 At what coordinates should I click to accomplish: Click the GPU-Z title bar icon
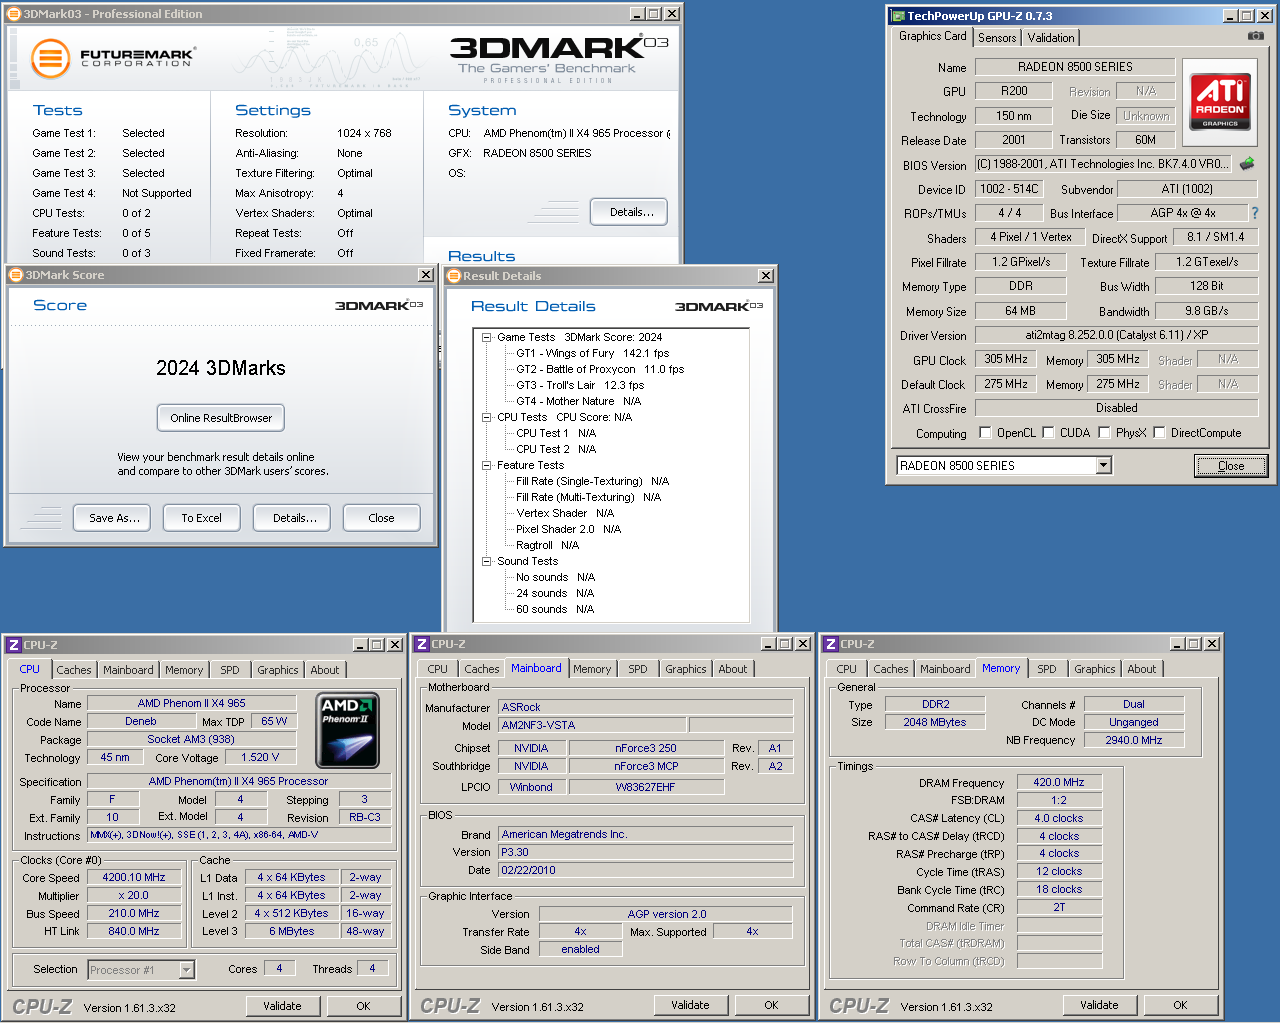(x=898, y=16)
